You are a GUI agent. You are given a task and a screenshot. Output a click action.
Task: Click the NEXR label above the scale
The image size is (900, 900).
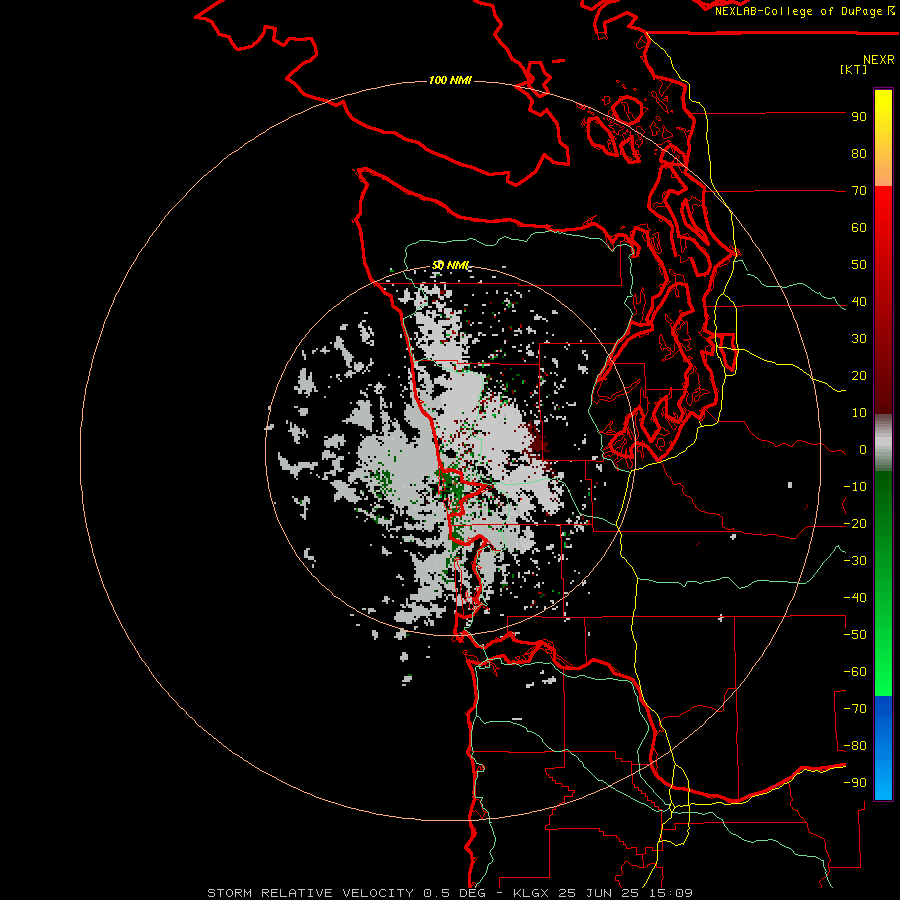[x=878, y=60]
